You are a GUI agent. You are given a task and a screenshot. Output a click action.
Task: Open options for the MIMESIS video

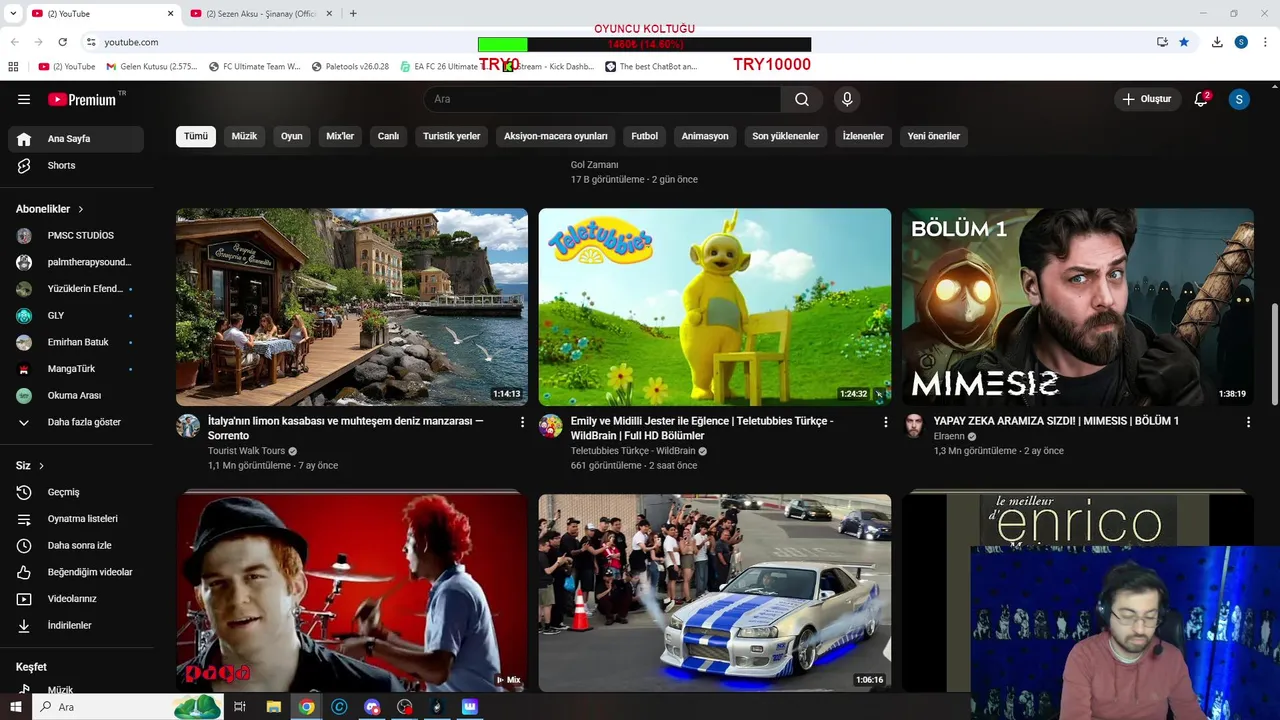[x=1248, y=422]
